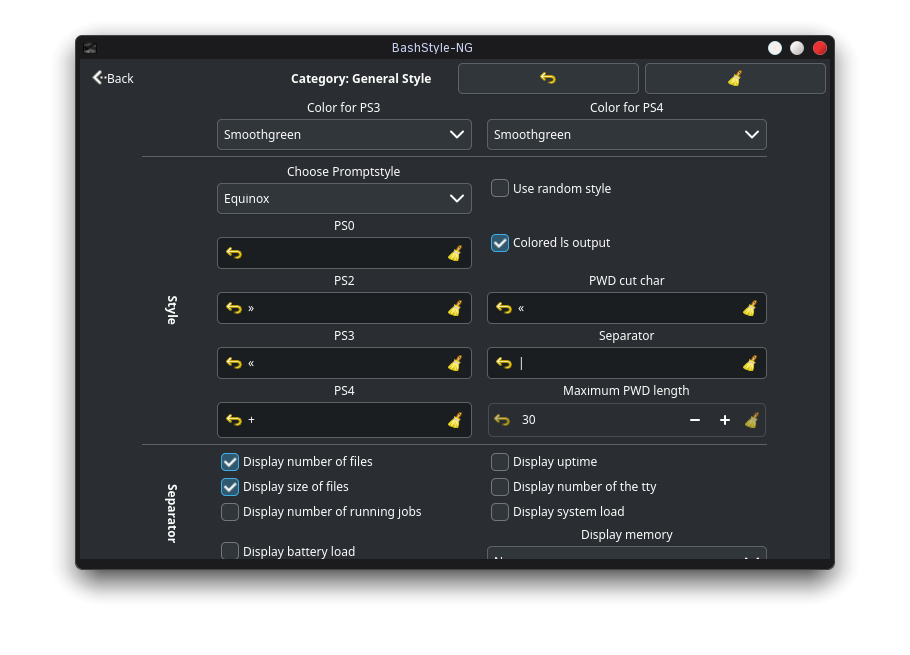Image resolution: width=910 pixels, height=655 pixels.
Task: Click the undo arrow in the Separator field
Action: (504, 363)
